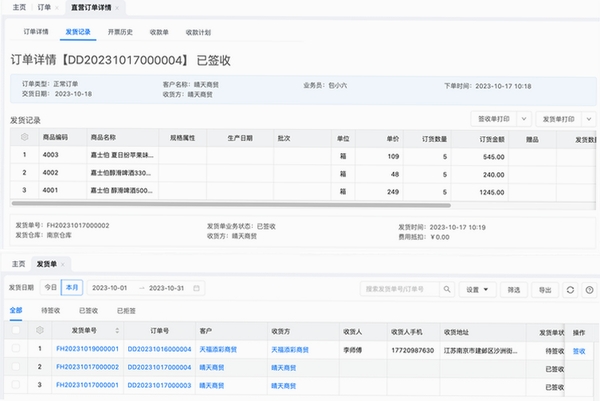Go to 主页 tab in the top window
Screen dimensions: 600x401
19,7
